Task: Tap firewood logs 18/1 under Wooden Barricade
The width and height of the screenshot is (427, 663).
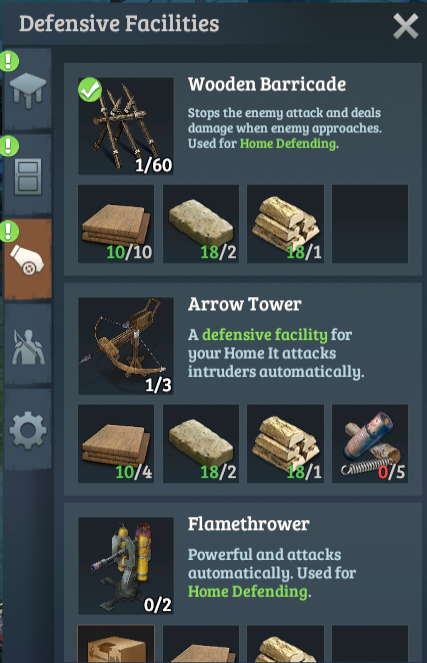Action: [x=285, y=224]
